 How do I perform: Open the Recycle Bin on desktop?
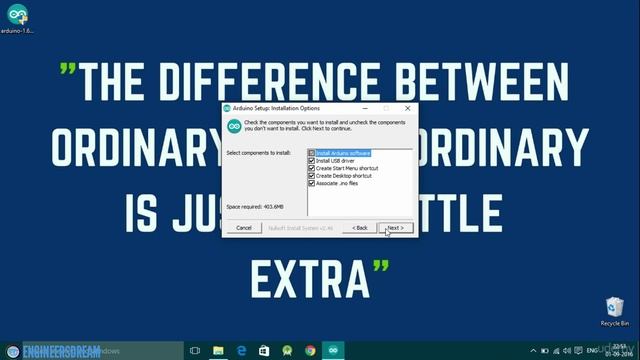[614, 311]
